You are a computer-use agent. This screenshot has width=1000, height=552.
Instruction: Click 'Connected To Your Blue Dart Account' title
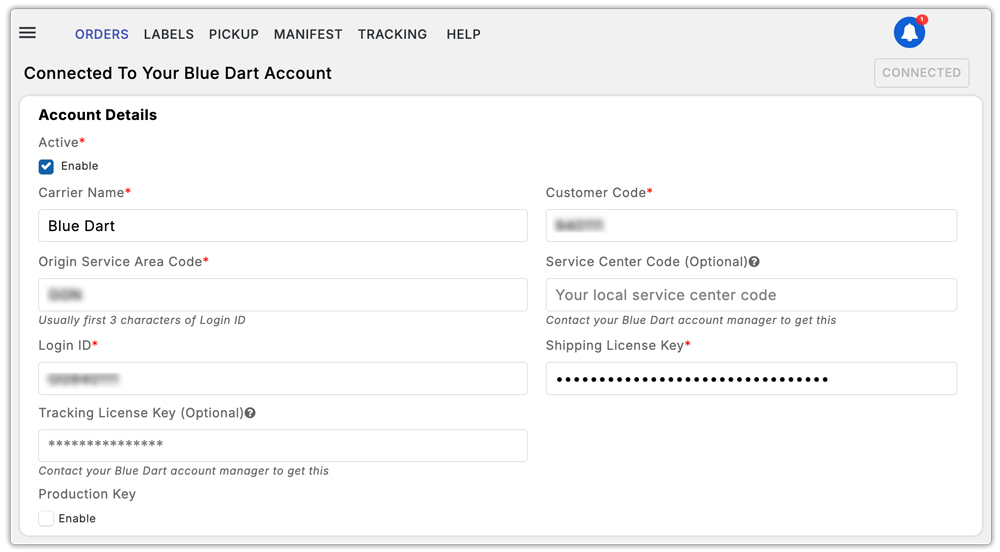(178, 73)
